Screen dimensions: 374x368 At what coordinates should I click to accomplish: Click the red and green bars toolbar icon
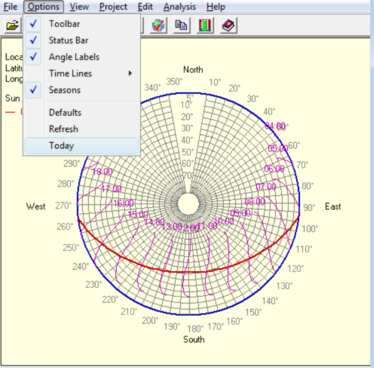pos(205,25)
